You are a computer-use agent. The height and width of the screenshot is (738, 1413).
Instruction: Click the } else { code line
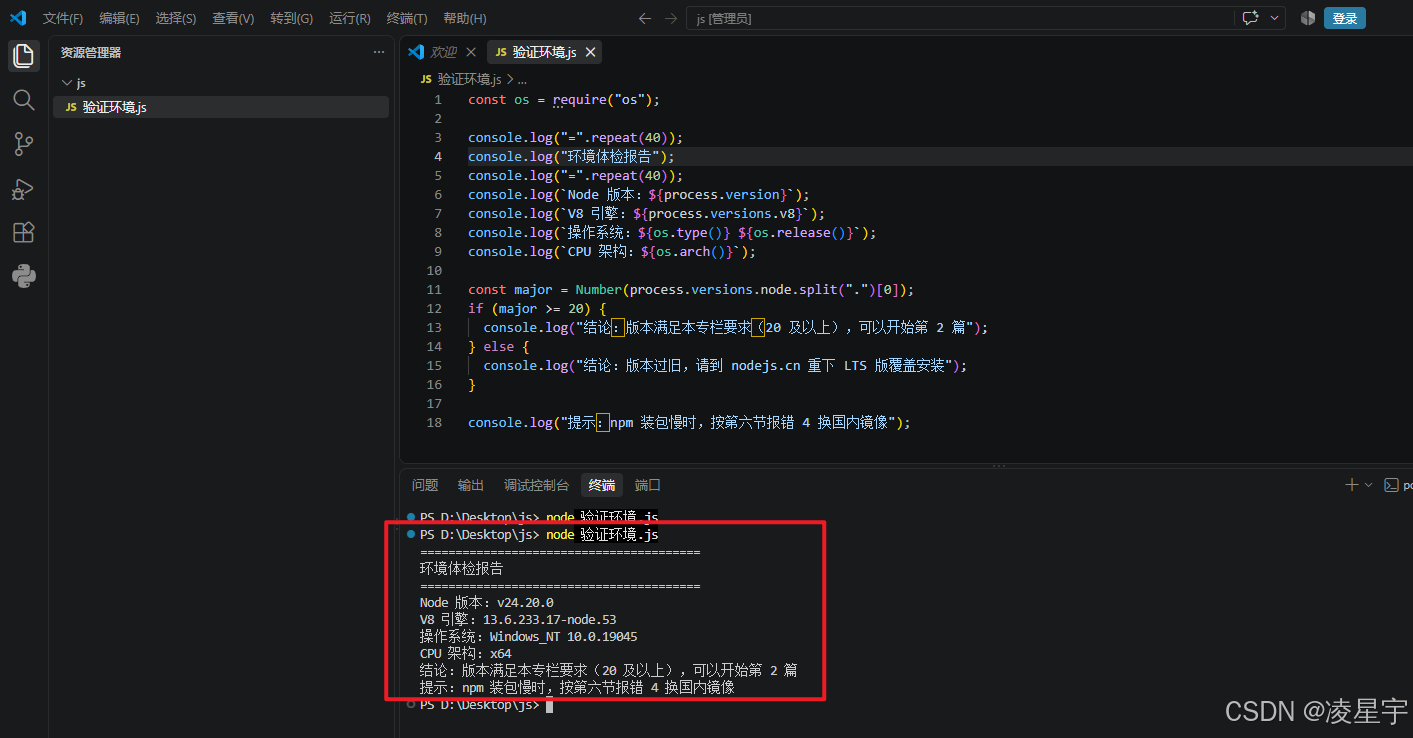point(498,347)
